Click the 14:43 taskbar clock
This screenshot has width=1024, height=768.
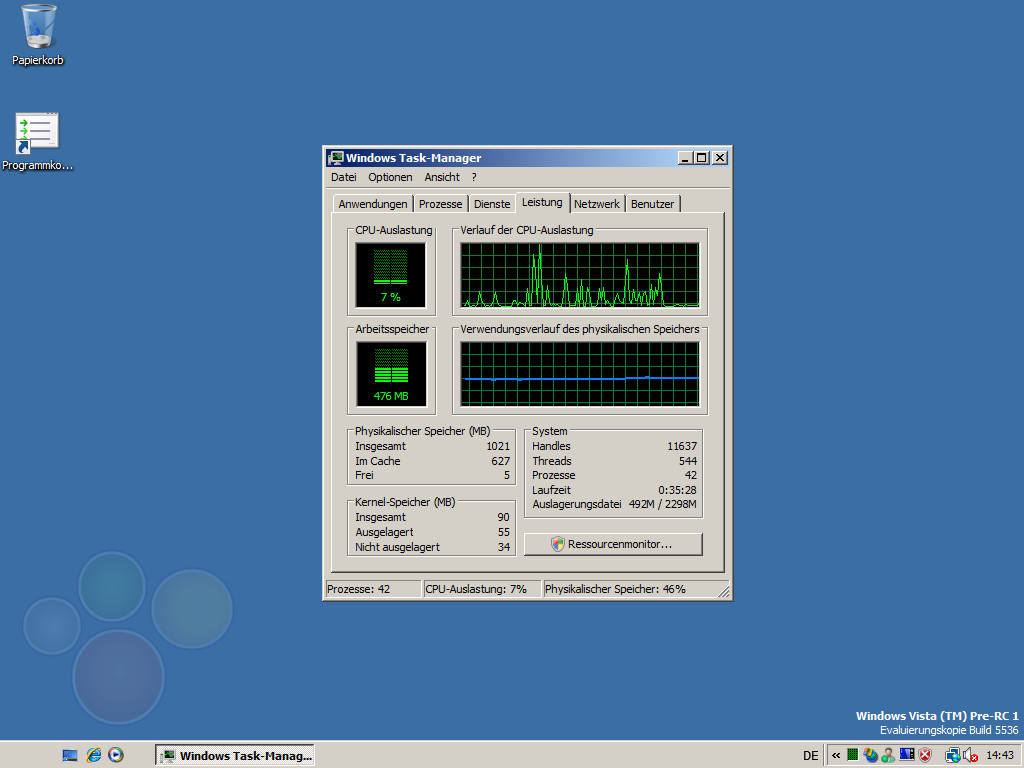tap(1000, 756)
